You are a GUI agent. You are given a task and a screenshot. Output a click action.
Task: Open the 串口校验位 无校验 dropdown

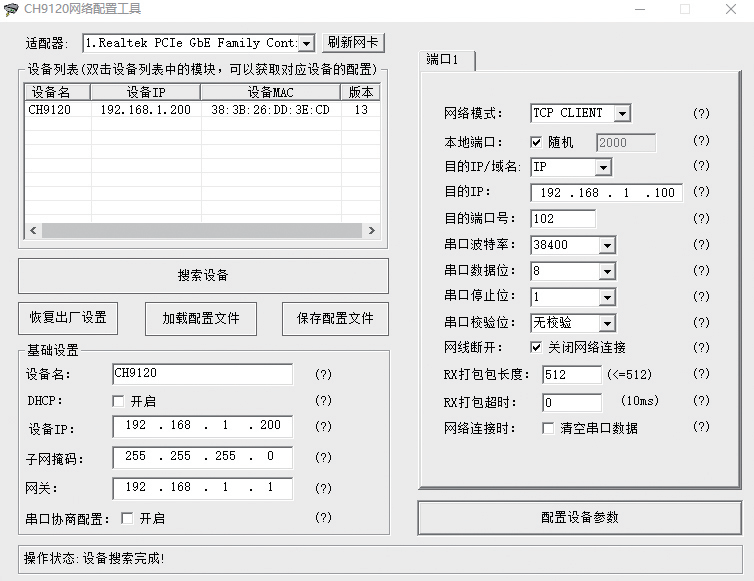point(573,323)
